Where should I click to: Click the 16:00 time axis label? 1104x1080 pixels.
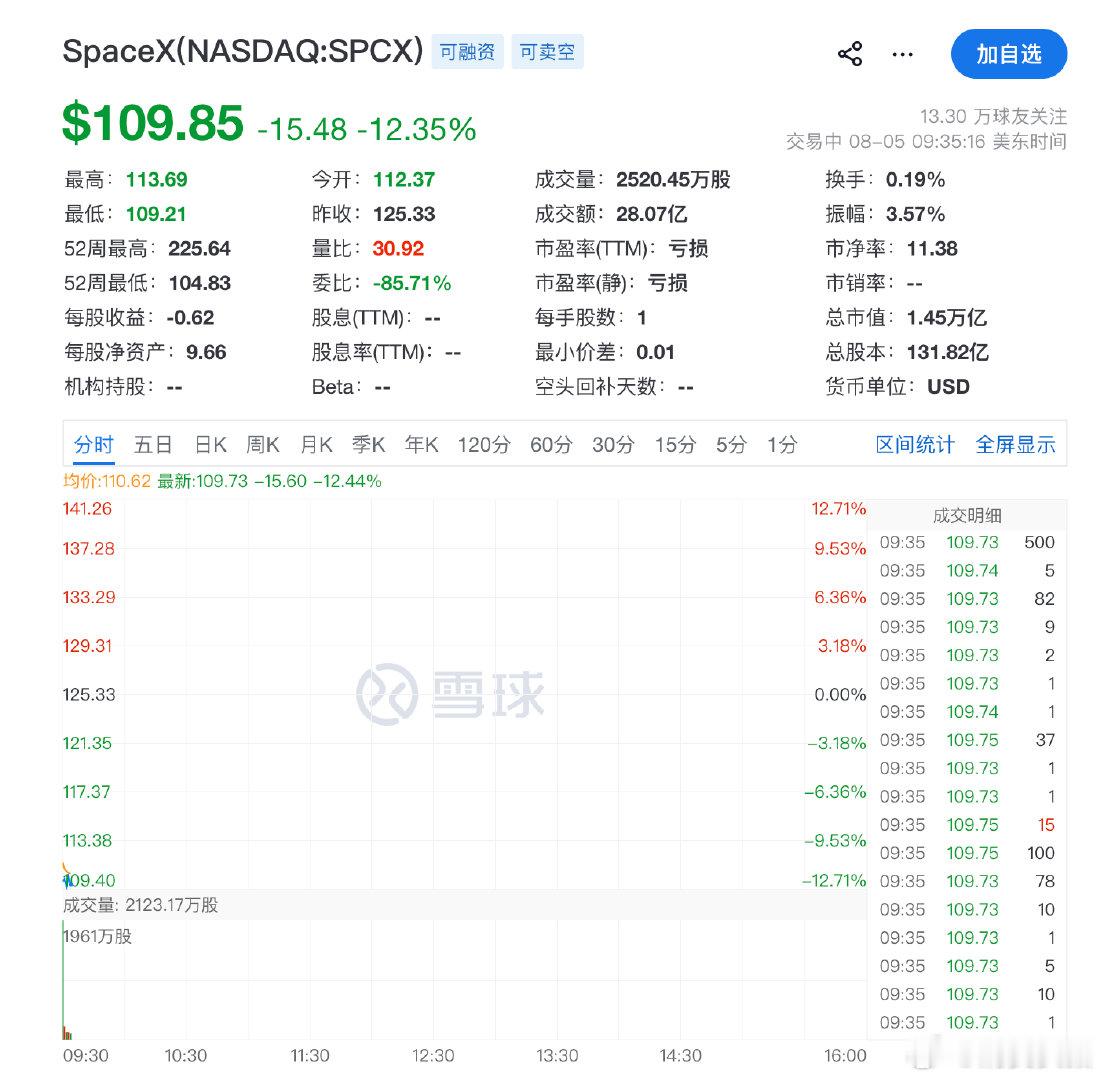(x=845, y=1055)
